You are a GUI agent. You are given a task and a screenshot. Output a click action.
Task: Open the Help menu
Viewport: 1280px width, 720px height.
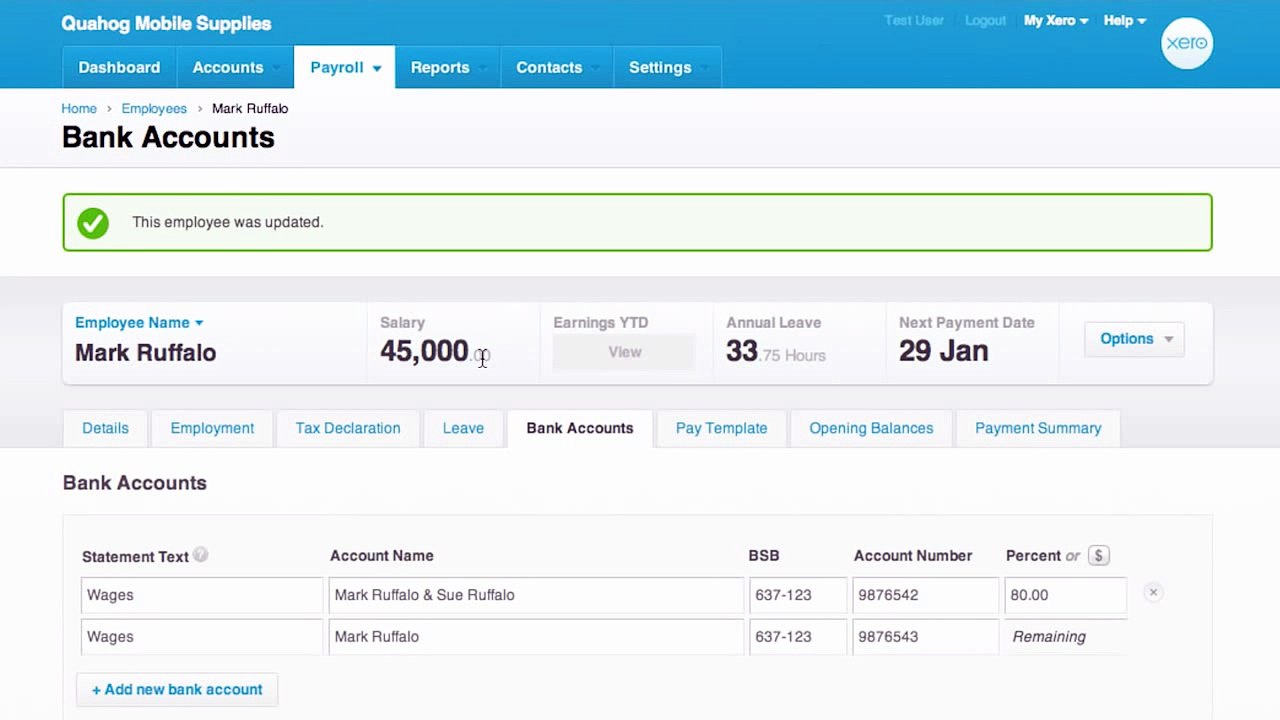tap(1125, 21)
